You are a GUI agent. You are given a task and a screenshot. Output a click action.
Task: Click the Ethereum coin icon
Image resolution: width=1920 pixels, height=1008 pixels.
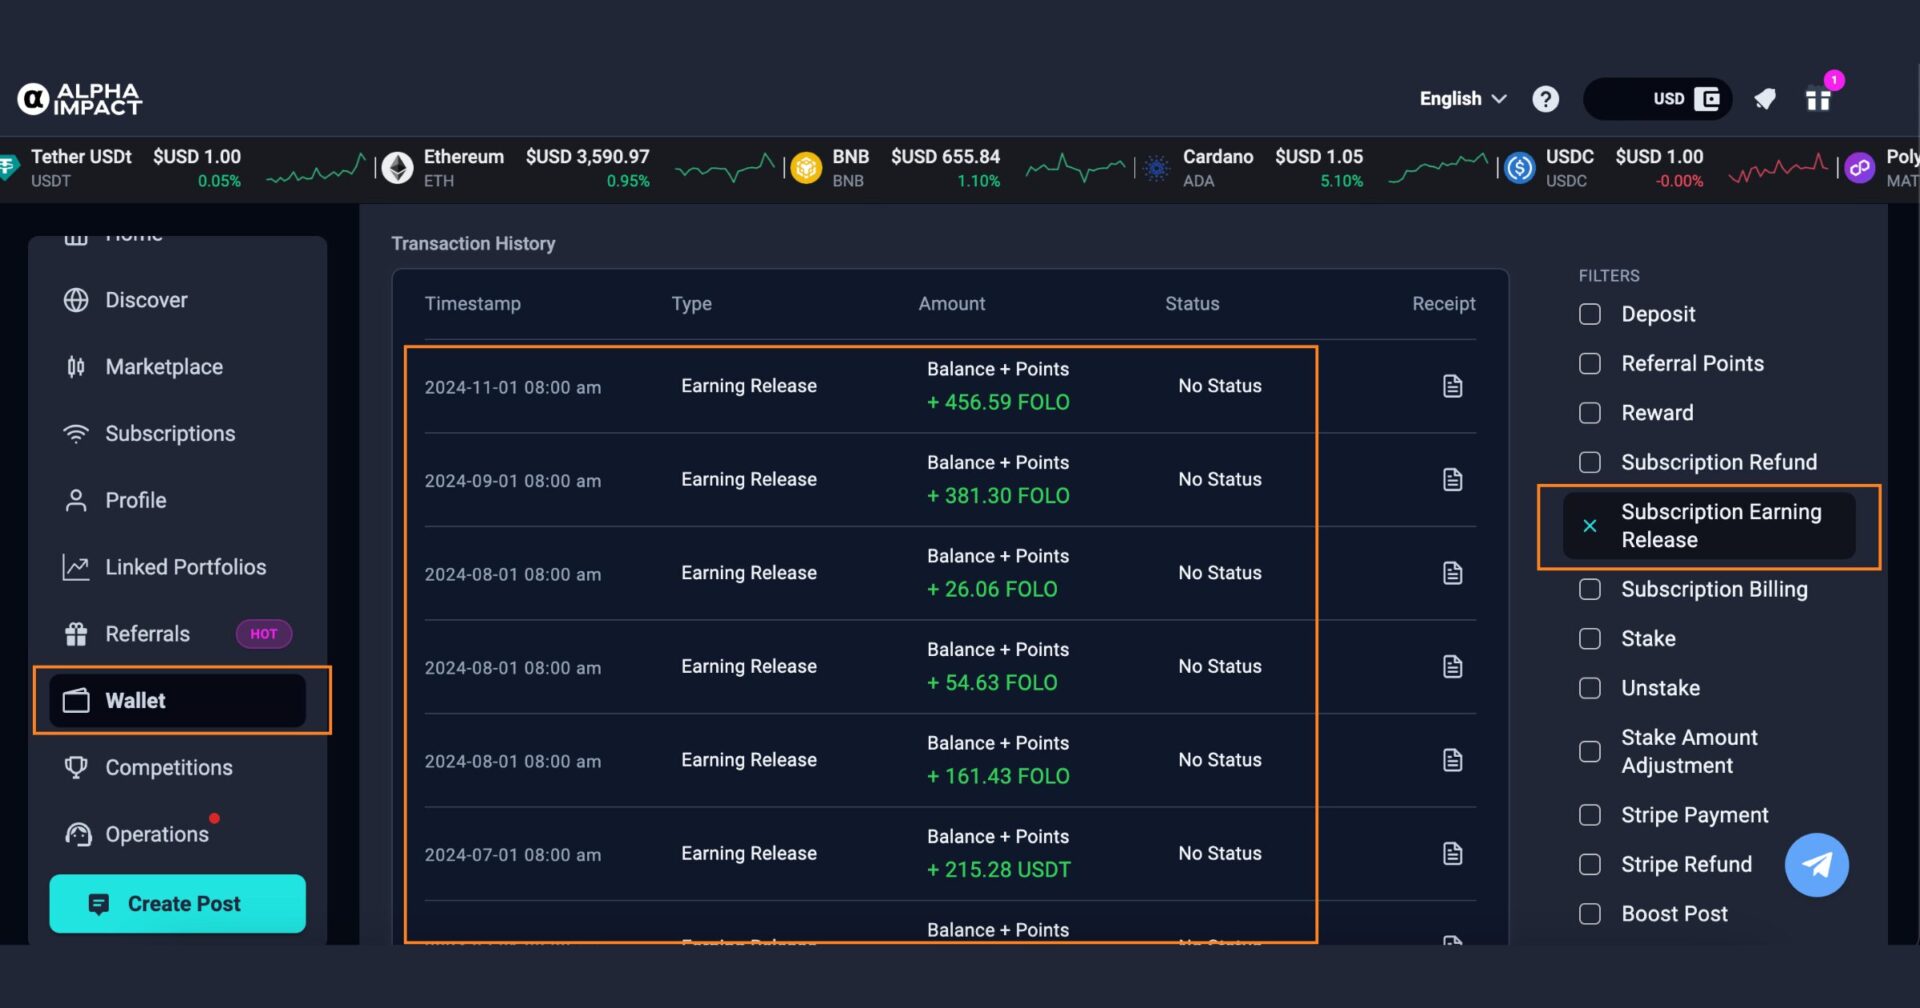click(x=398, y=168)
